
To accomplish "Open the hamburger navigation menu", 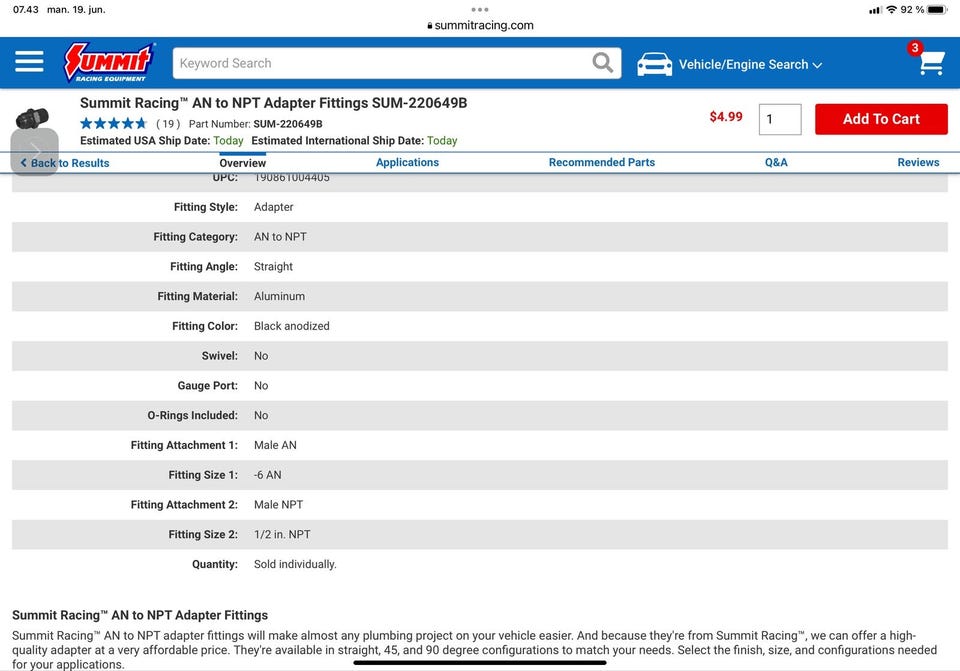I will tap(29, 62).
